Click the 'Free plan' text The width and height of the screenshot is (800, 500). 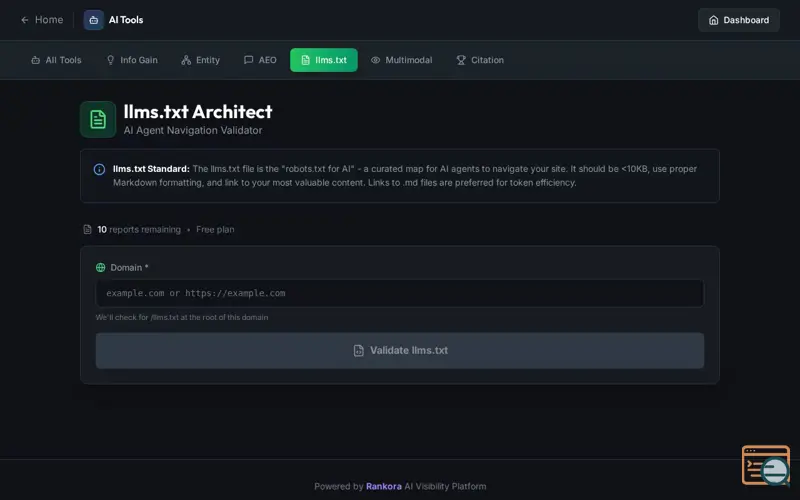215,230
